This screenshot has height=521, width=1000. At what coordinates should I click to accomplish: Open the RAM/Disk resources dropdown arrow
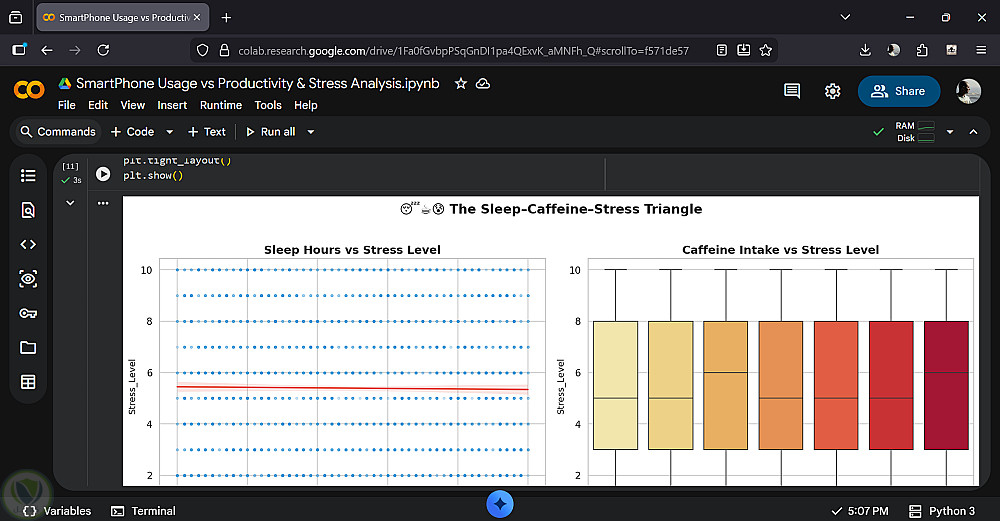[x=950, y=132]
